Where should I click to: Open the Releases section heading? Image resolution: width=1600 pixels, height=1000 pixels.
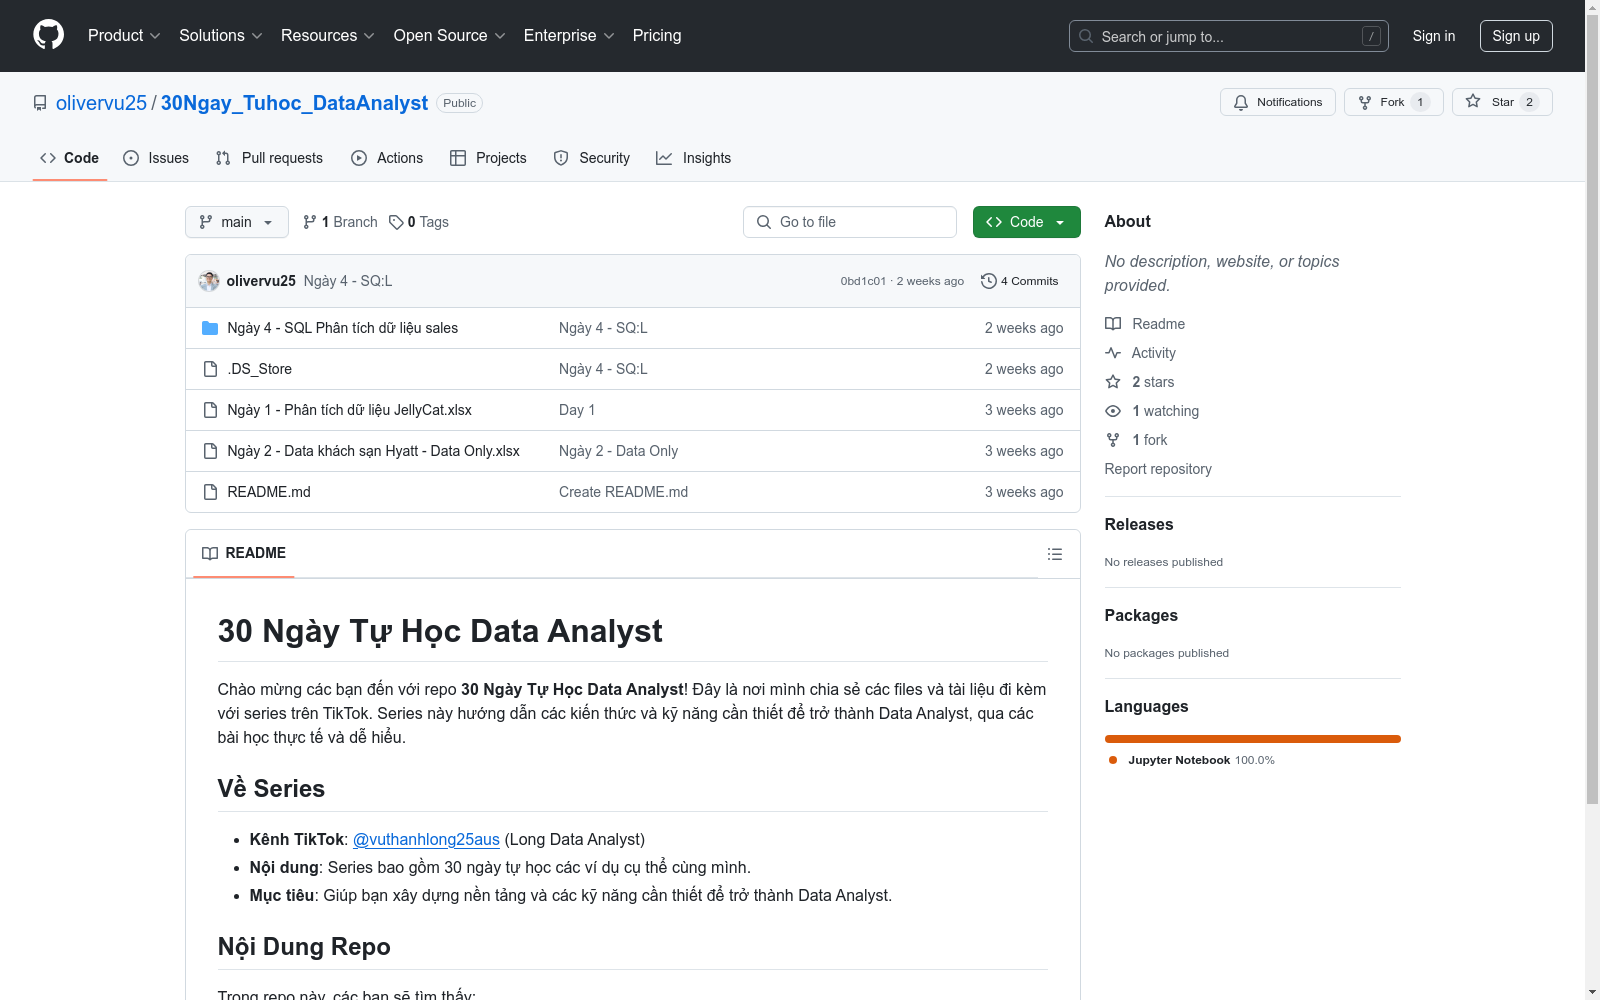[x=1139, y=524]
